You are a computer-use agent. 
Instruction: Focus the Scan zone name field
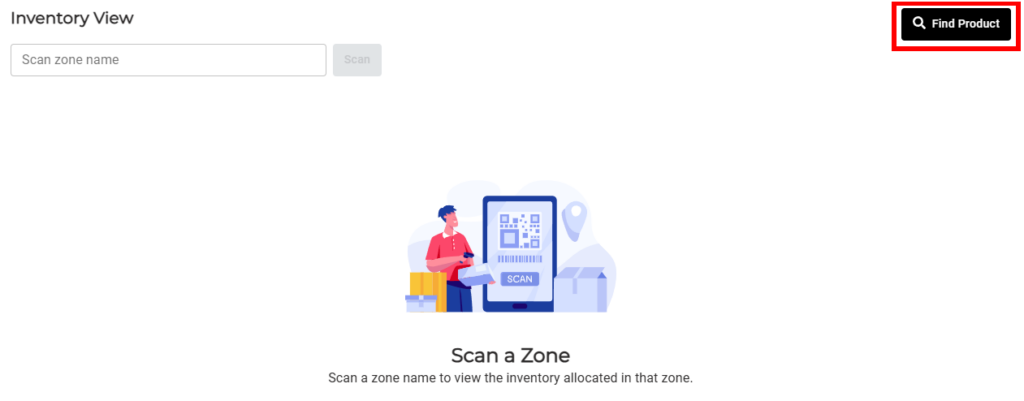pos(168,60)
